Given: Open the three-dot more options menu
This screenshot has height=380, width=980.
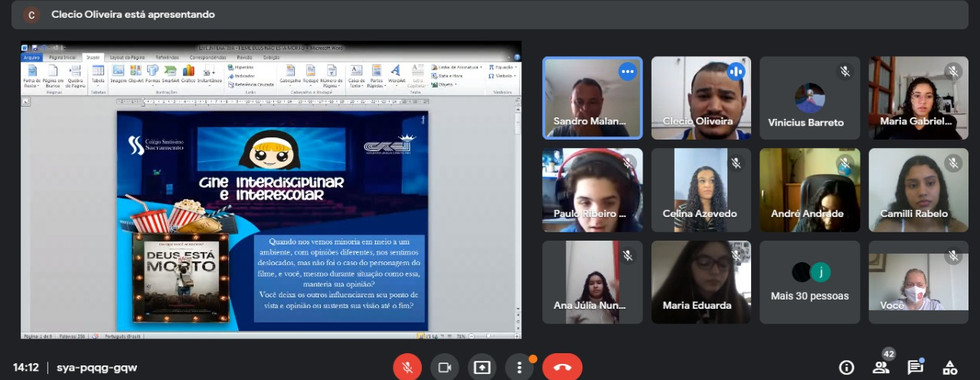Looking at the screenshot, I should [519, 368].
